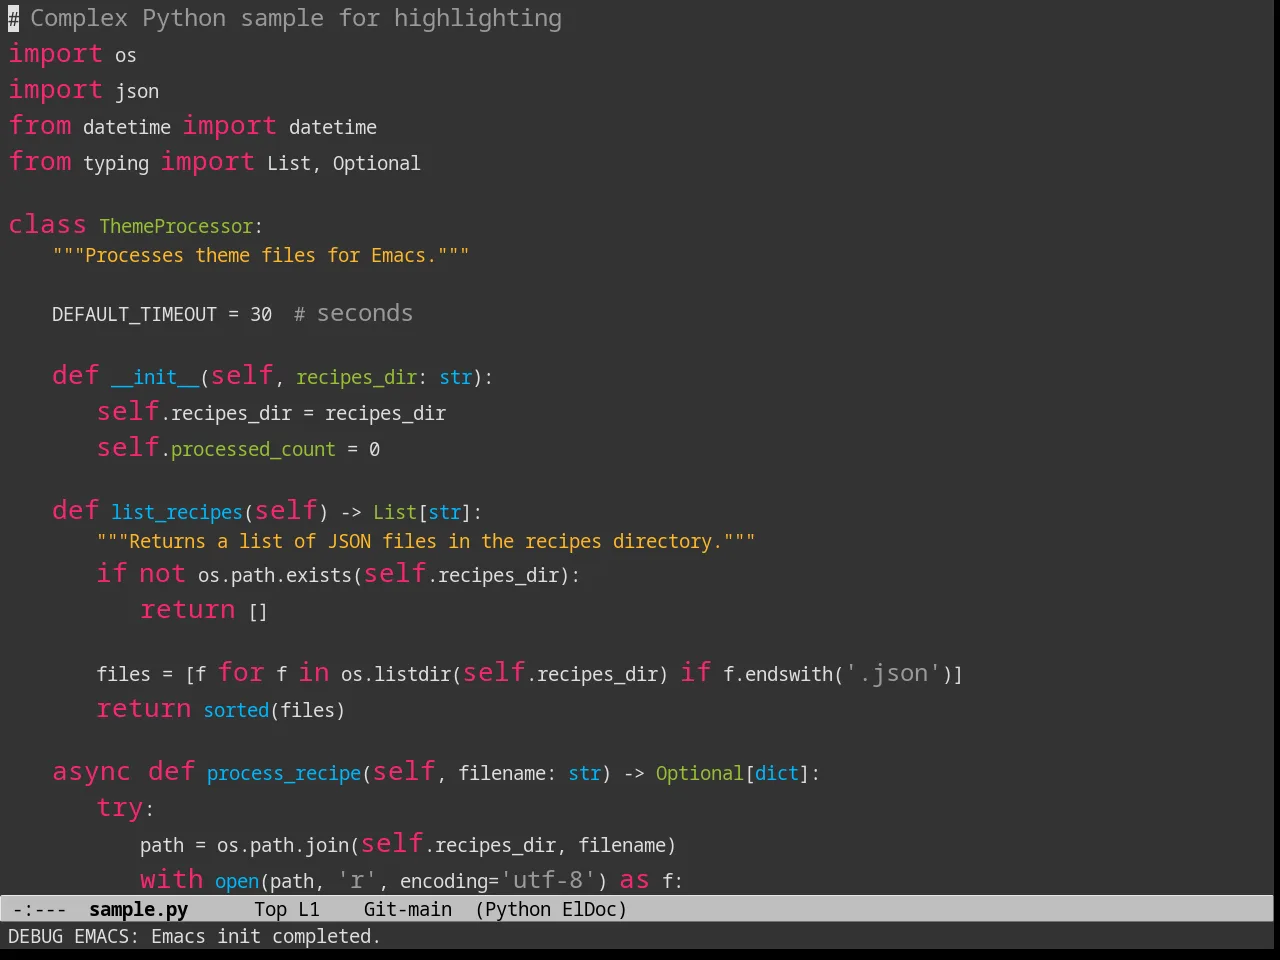Click os.path.exists call
Viewport: 1280px width, 960px height.
275,575
